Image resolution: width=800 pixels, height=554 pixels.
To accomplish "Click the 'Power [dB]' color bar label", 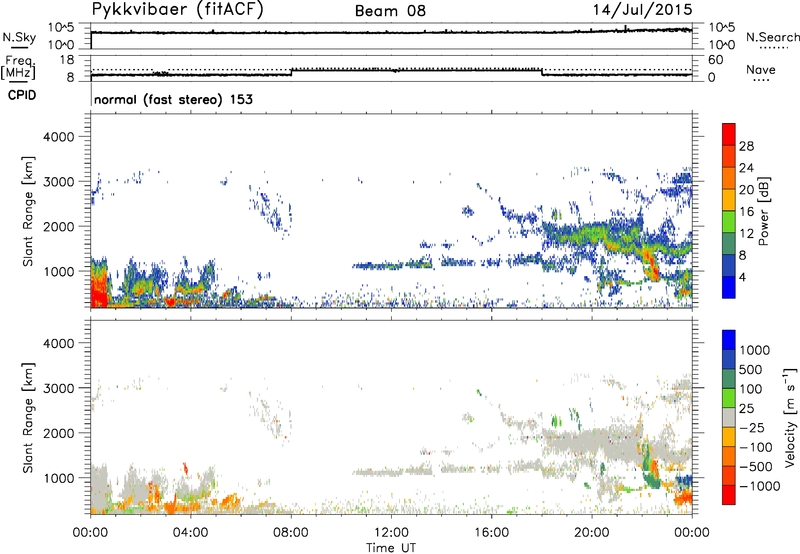I will coord(763,211).
